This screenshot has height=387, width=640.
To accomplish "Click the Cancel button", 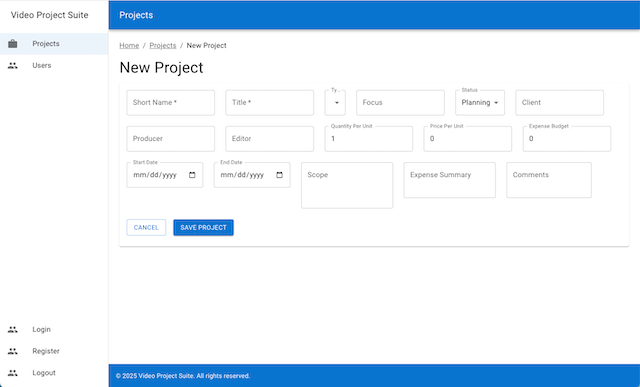I will pos(146,227).
